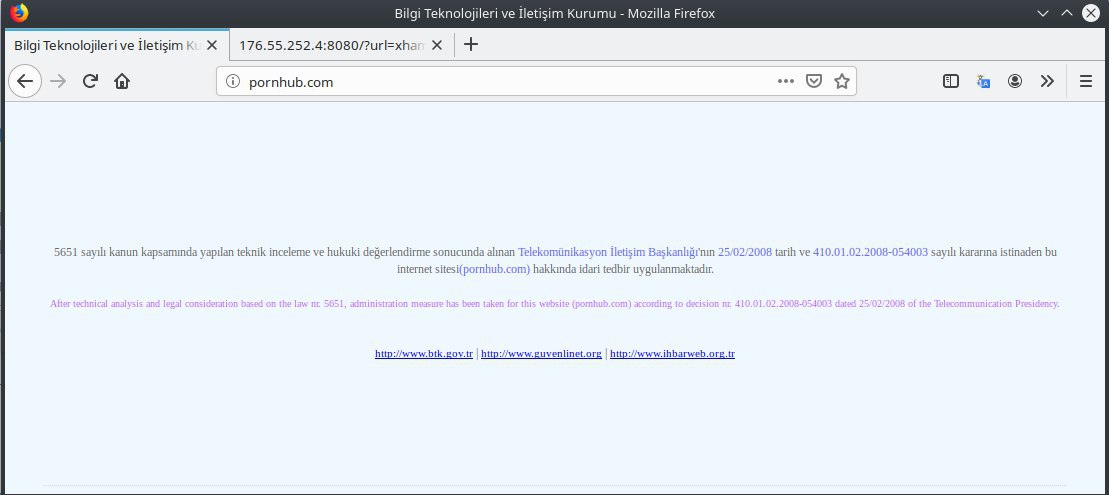This screenshot has width=1109, height=495.
Task: Click the date 25/02/2008 in Turkish notice
Action: (x=745, y=252)
